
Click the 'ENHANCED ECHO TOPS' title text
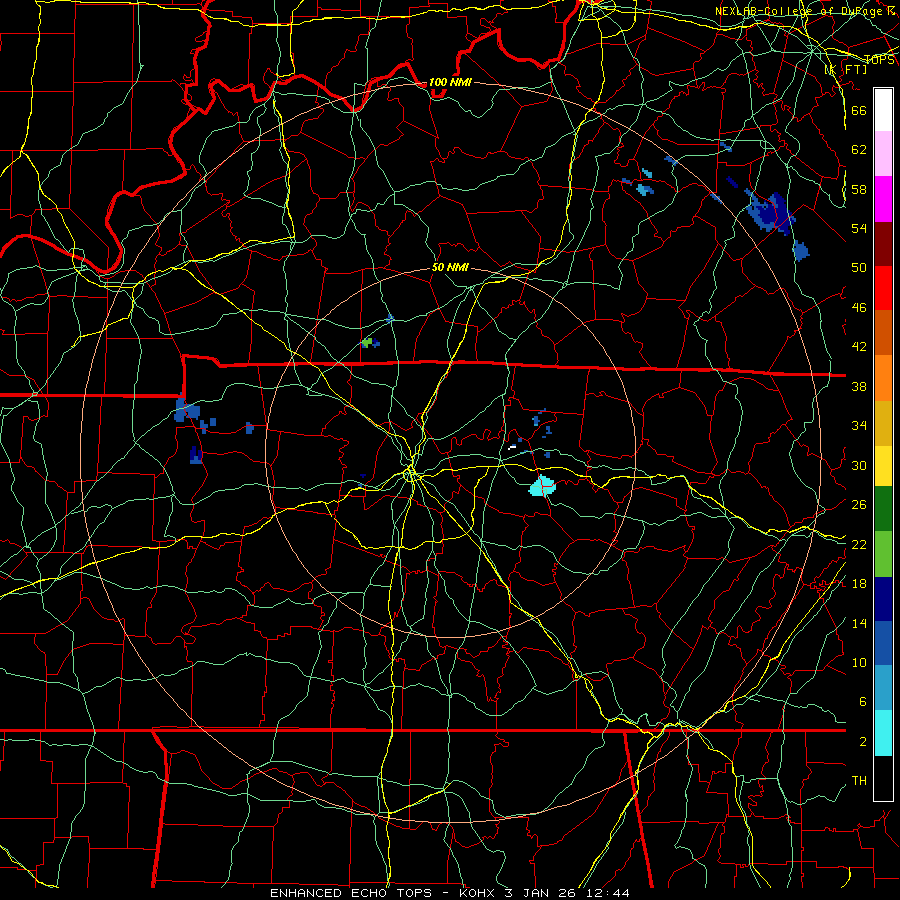351,893
